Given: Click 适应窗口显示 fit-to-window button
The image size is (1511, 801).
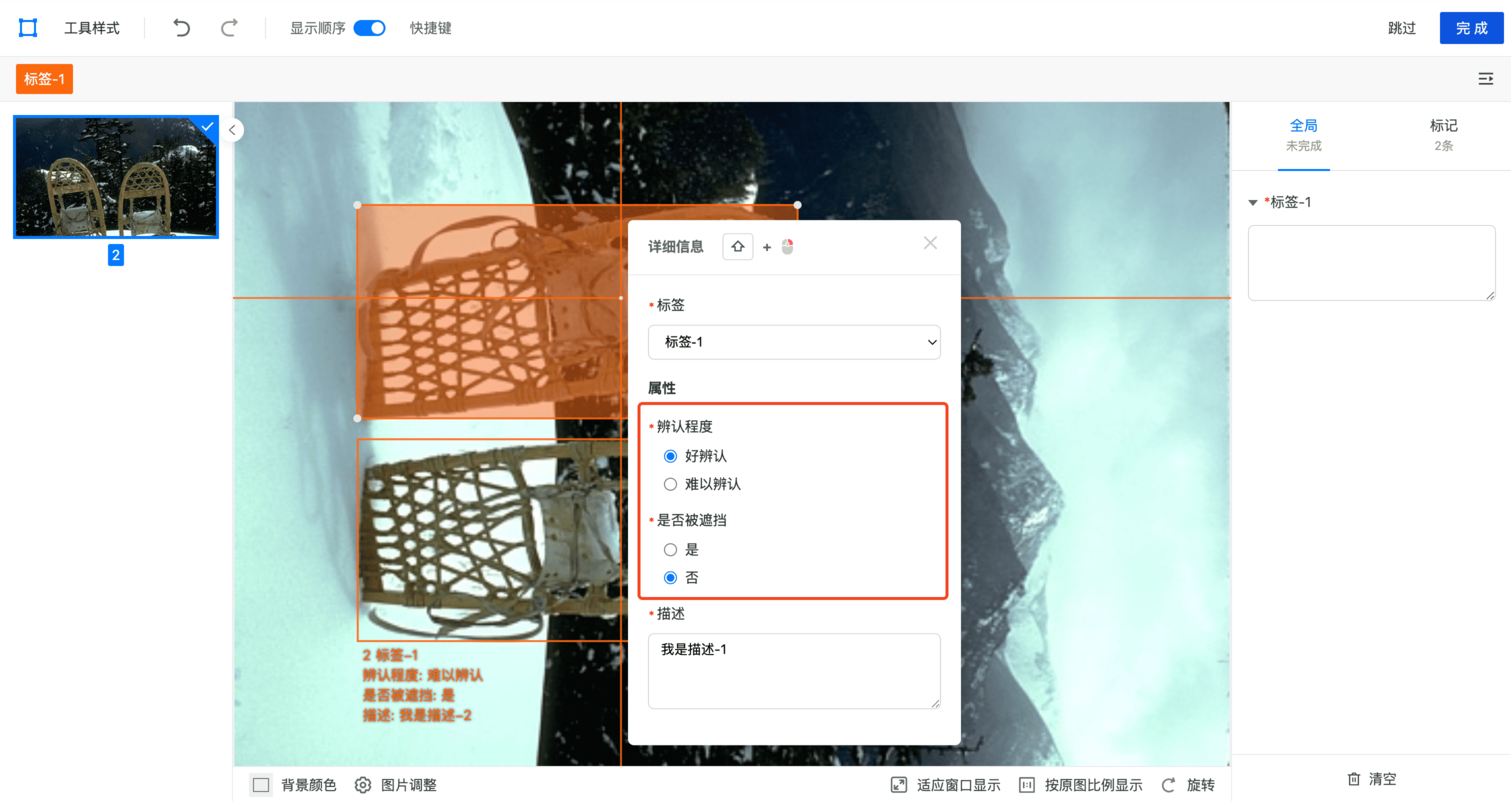Looking at the screenshot, I should [x=945, y=785].
